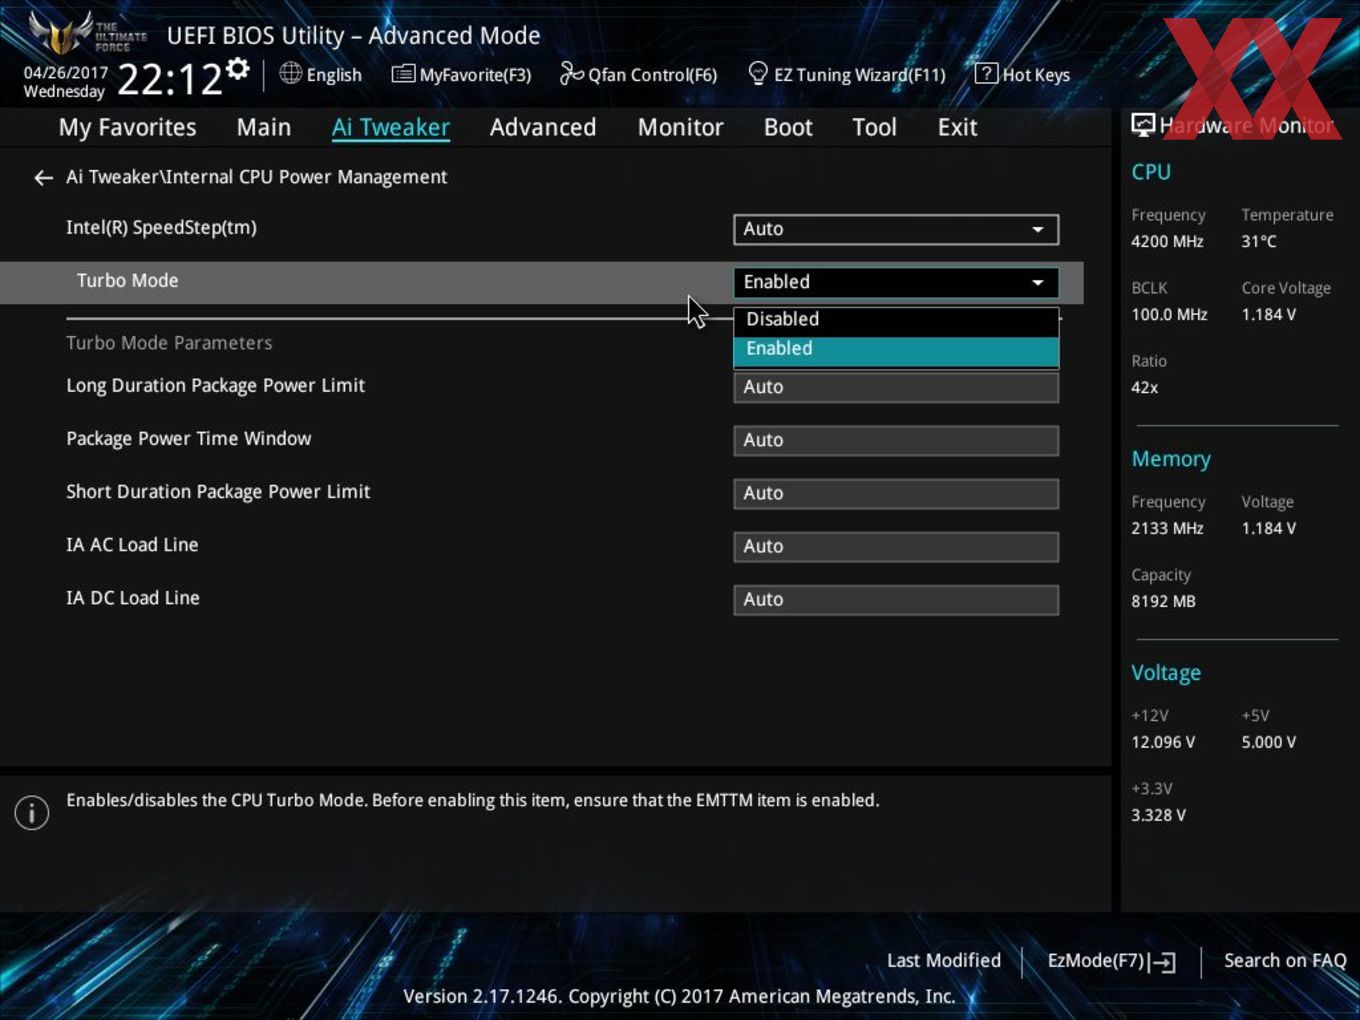
Task: Choose Enabled in the Turbo Mode list
Action: tap(896, 350)
